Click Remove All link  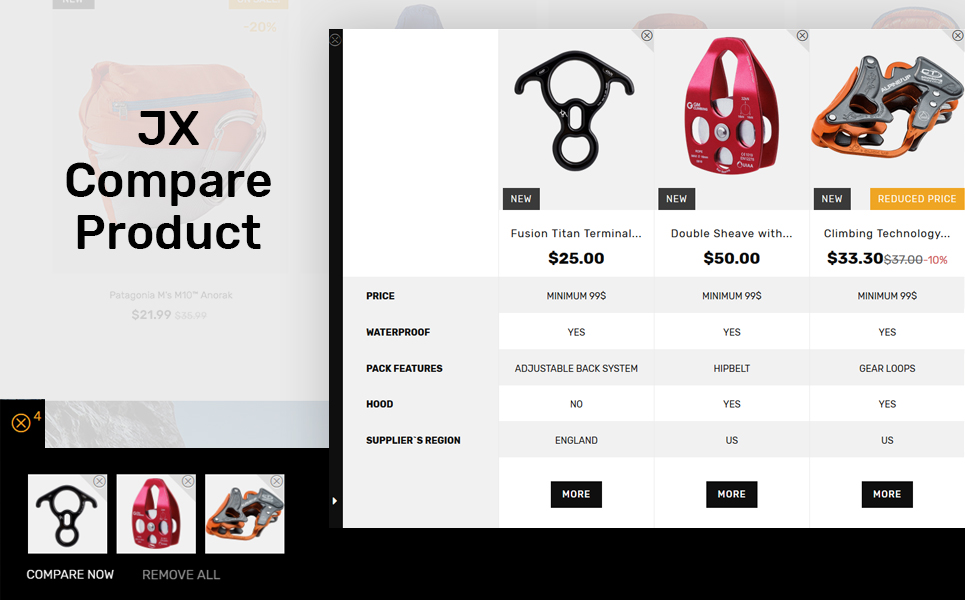coord(181,575)
